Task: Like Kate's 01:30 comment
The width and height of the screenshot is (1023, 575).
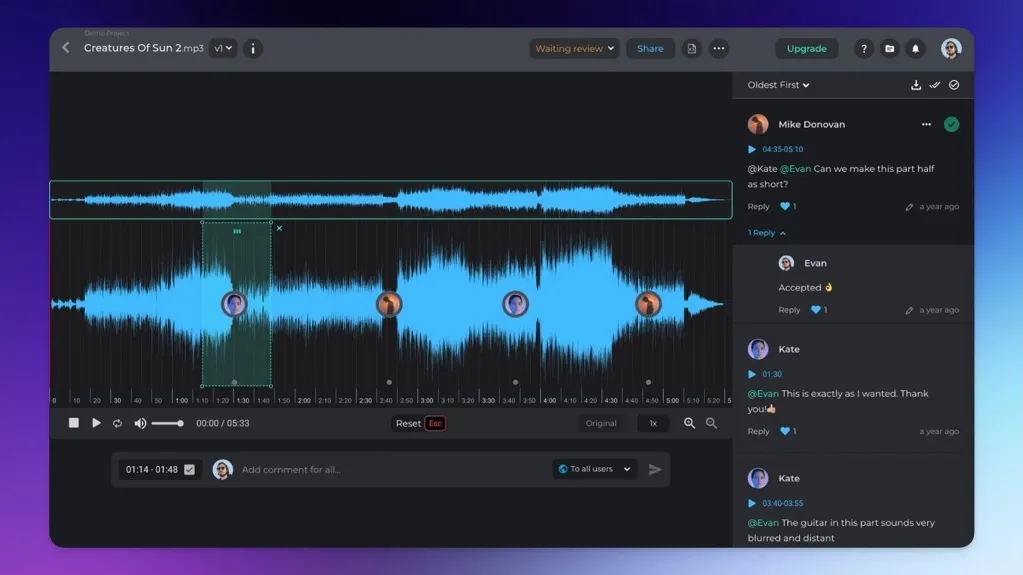Action: coord(785,431)
